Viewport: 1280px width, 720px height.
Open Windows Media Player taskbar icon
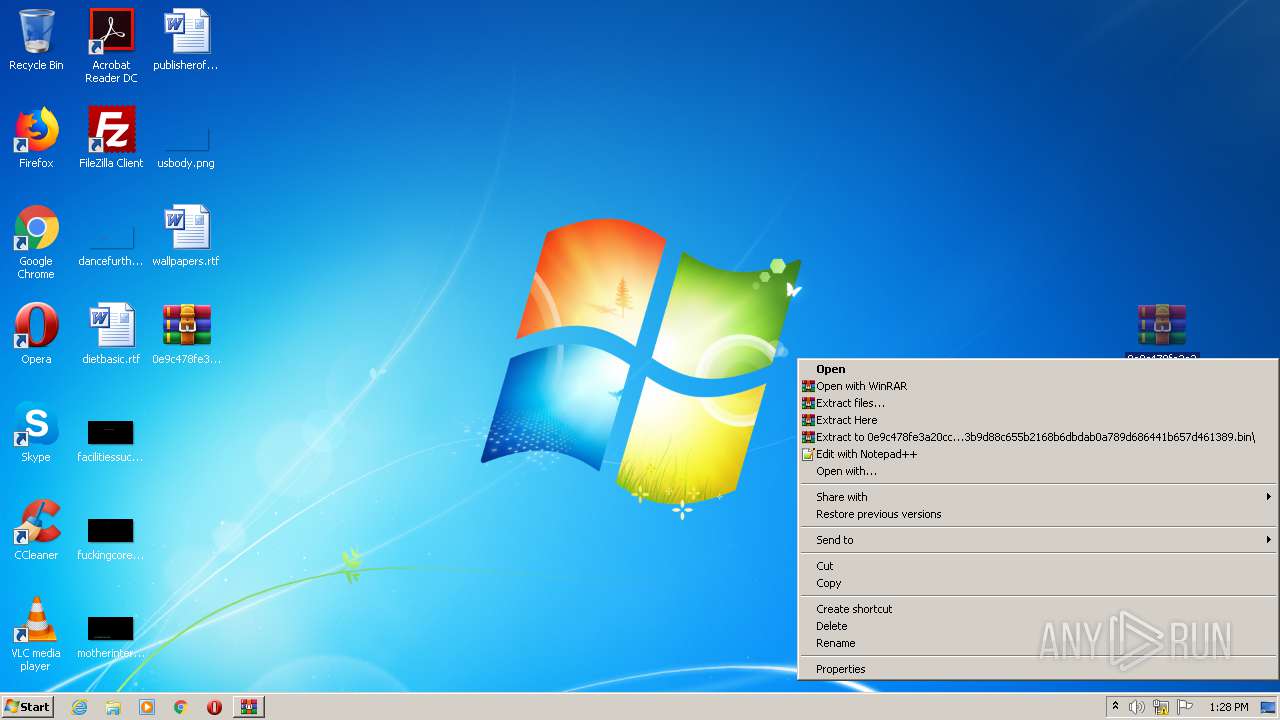pyautogui.click(x=147, y=707)
